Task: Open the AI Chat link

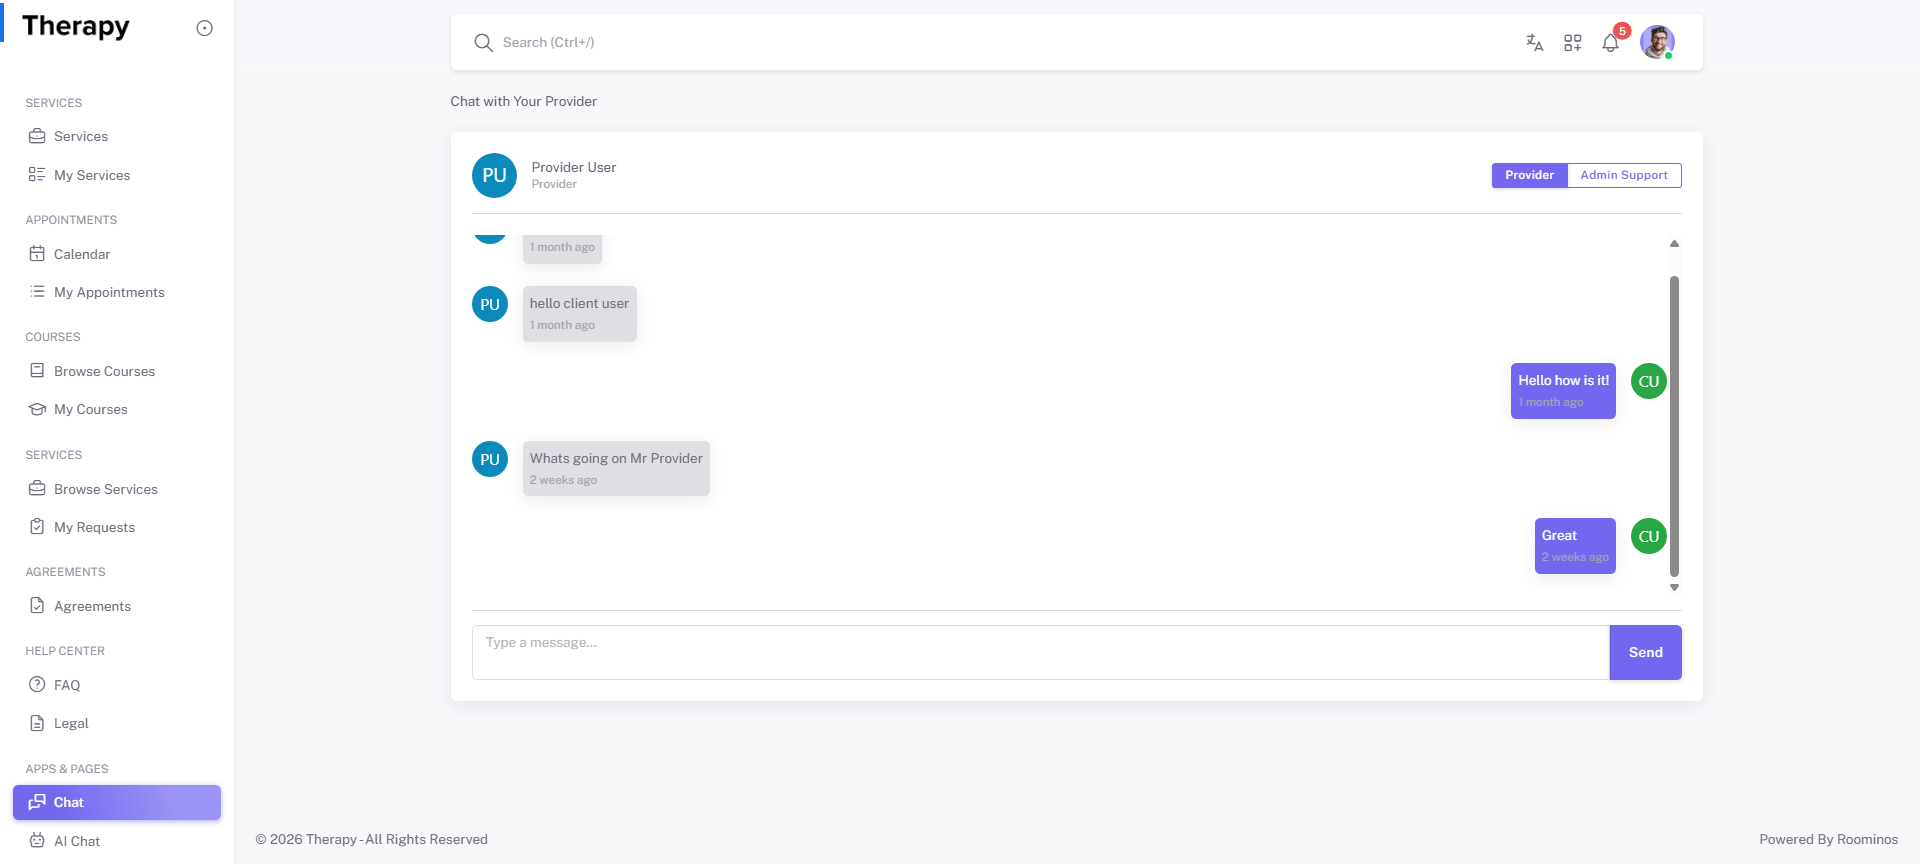Action: tap(117, 841)
